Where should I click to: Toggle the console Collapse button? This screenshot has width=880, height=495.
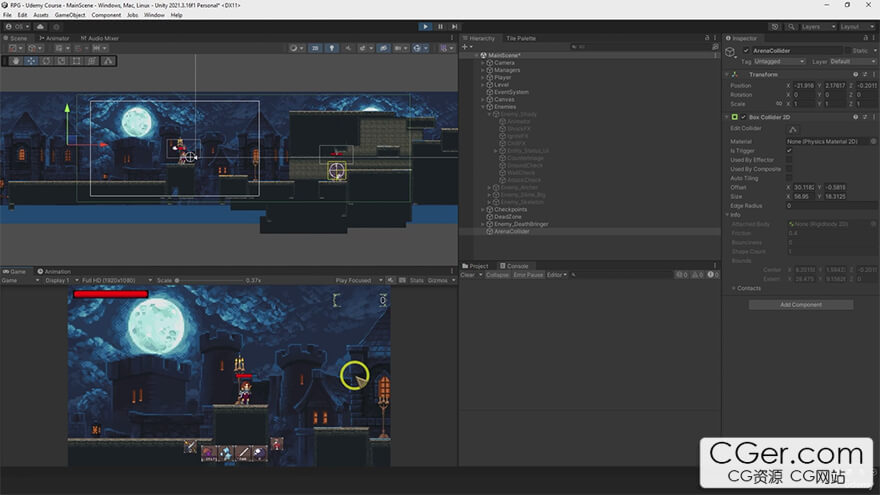point(497,275)
